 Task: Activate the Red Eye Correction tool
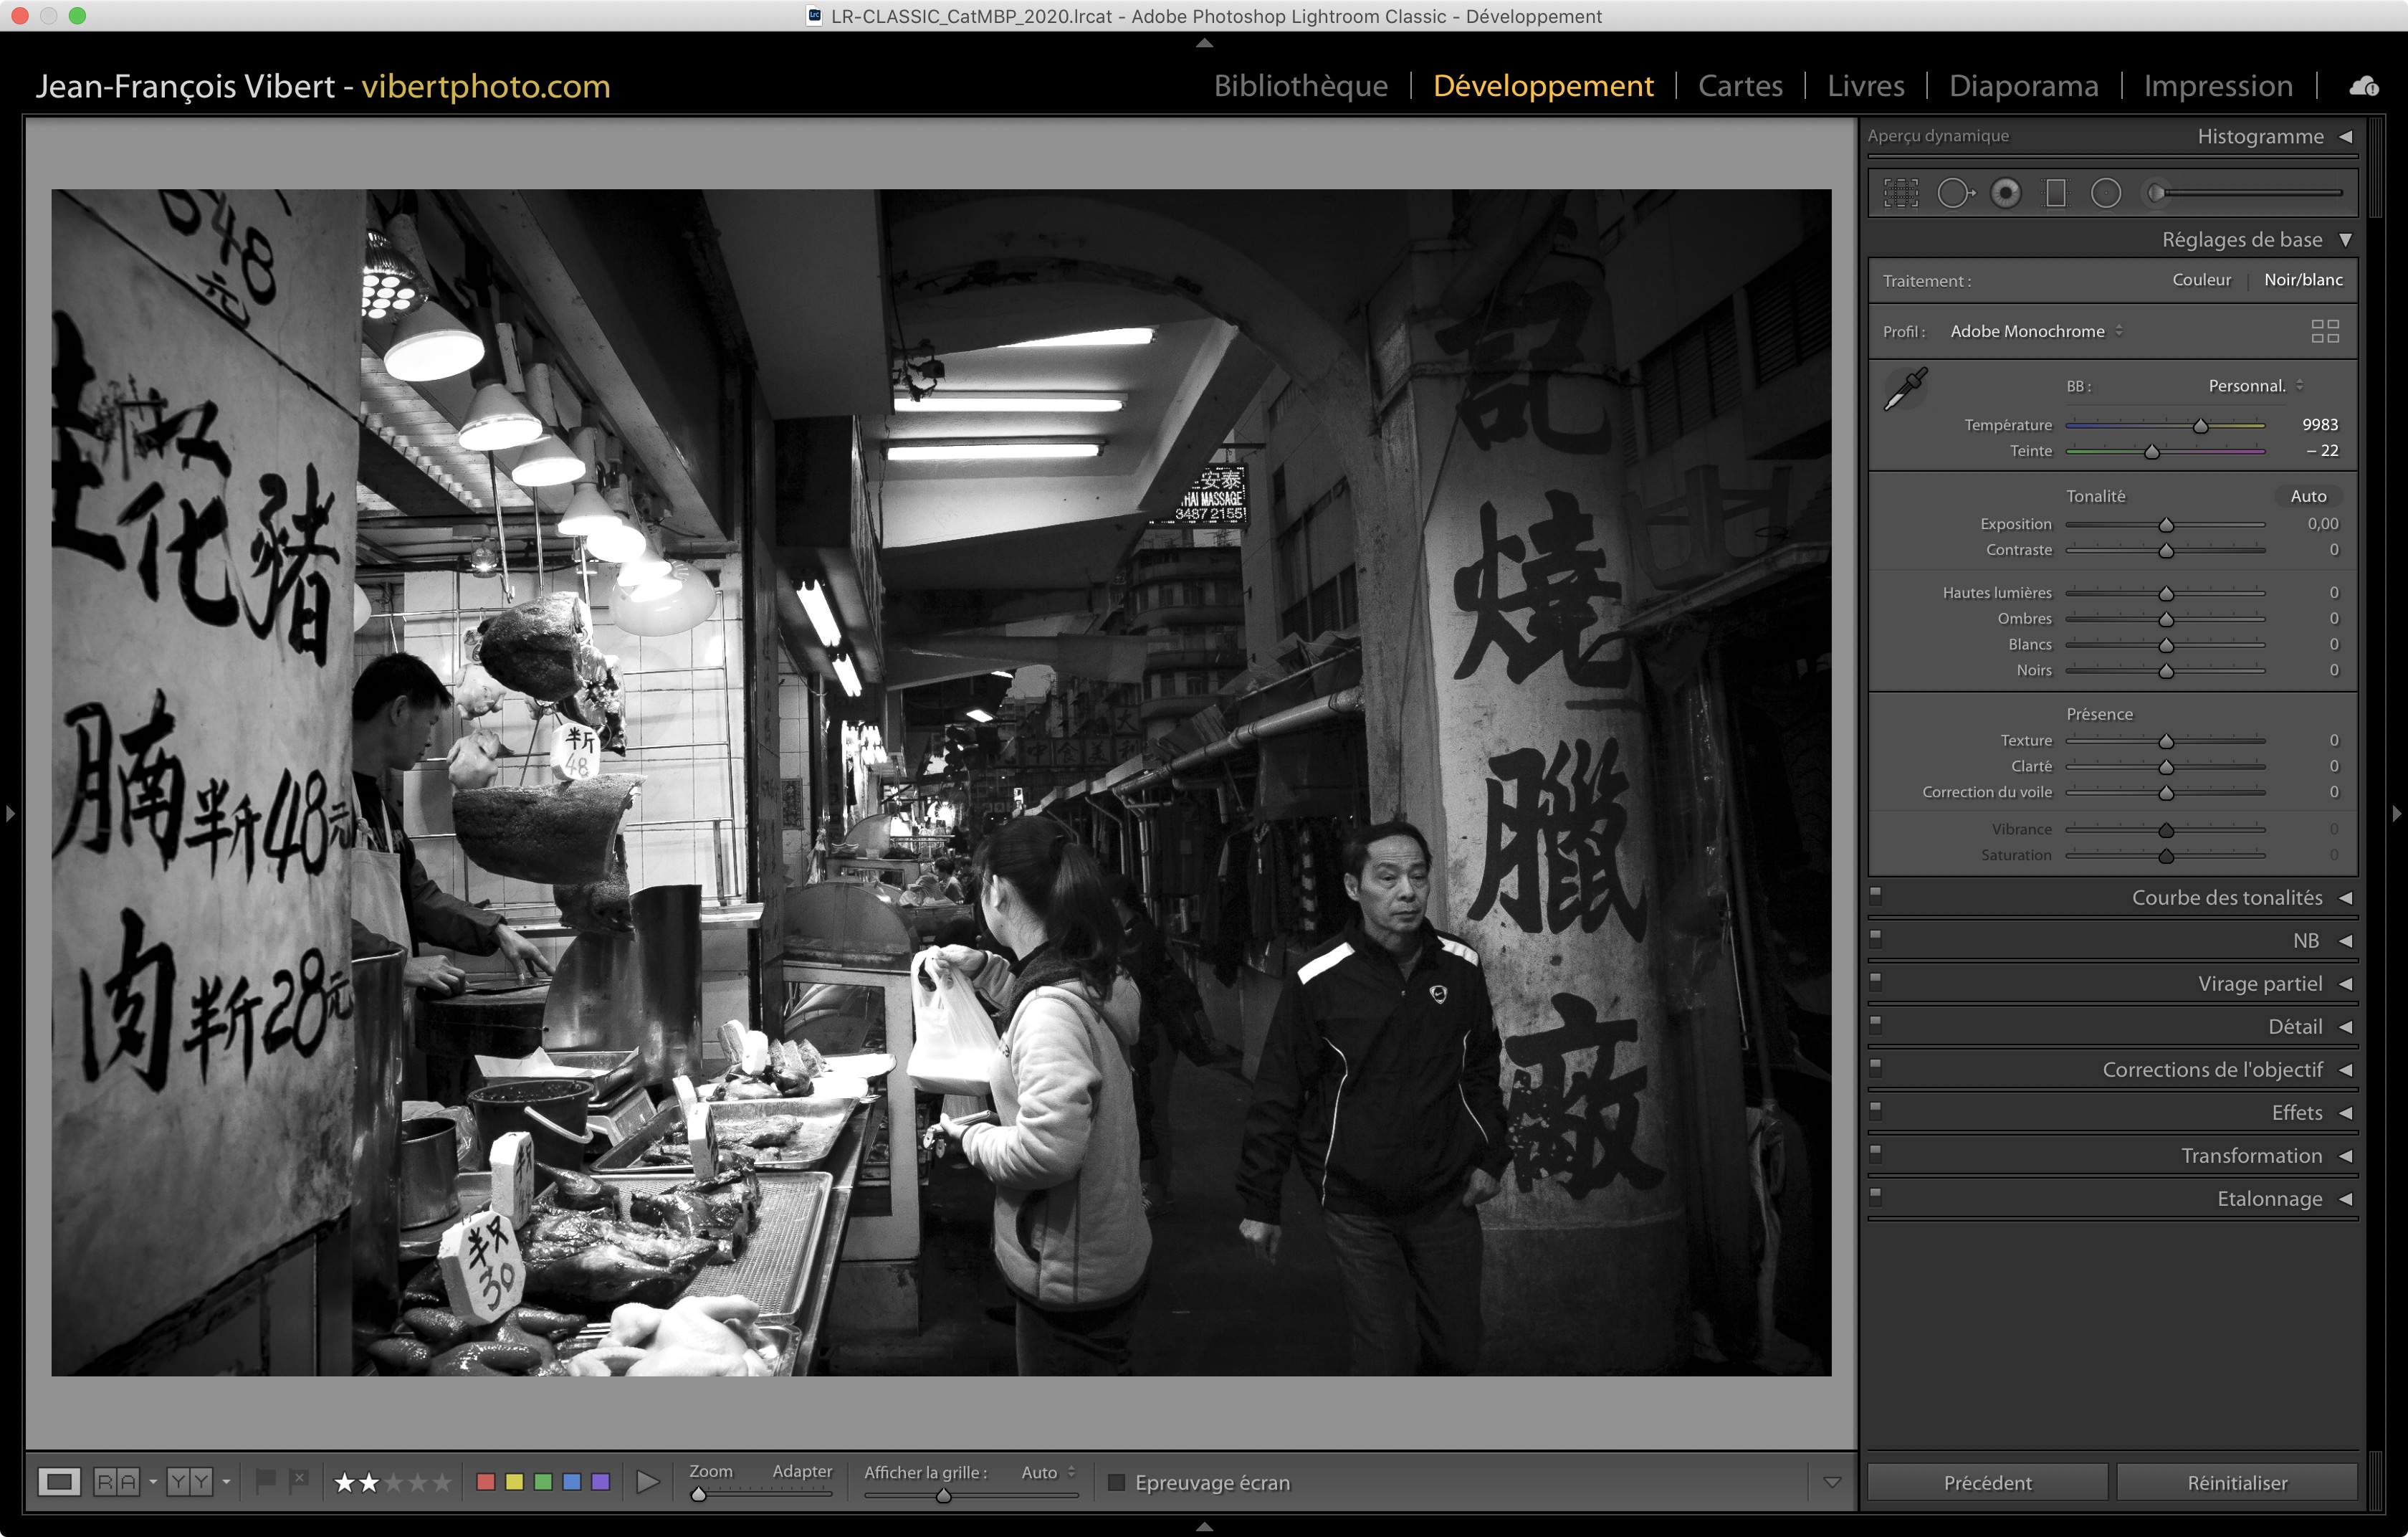pos(2005,193)
